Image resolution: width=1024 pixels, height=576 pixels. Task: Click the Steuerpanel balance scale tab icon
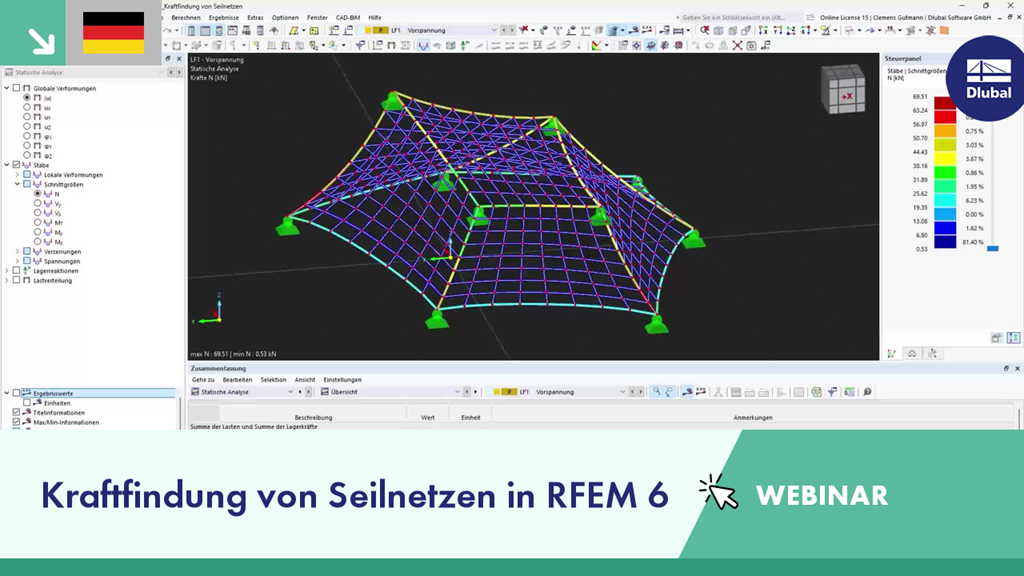[912, 353]
